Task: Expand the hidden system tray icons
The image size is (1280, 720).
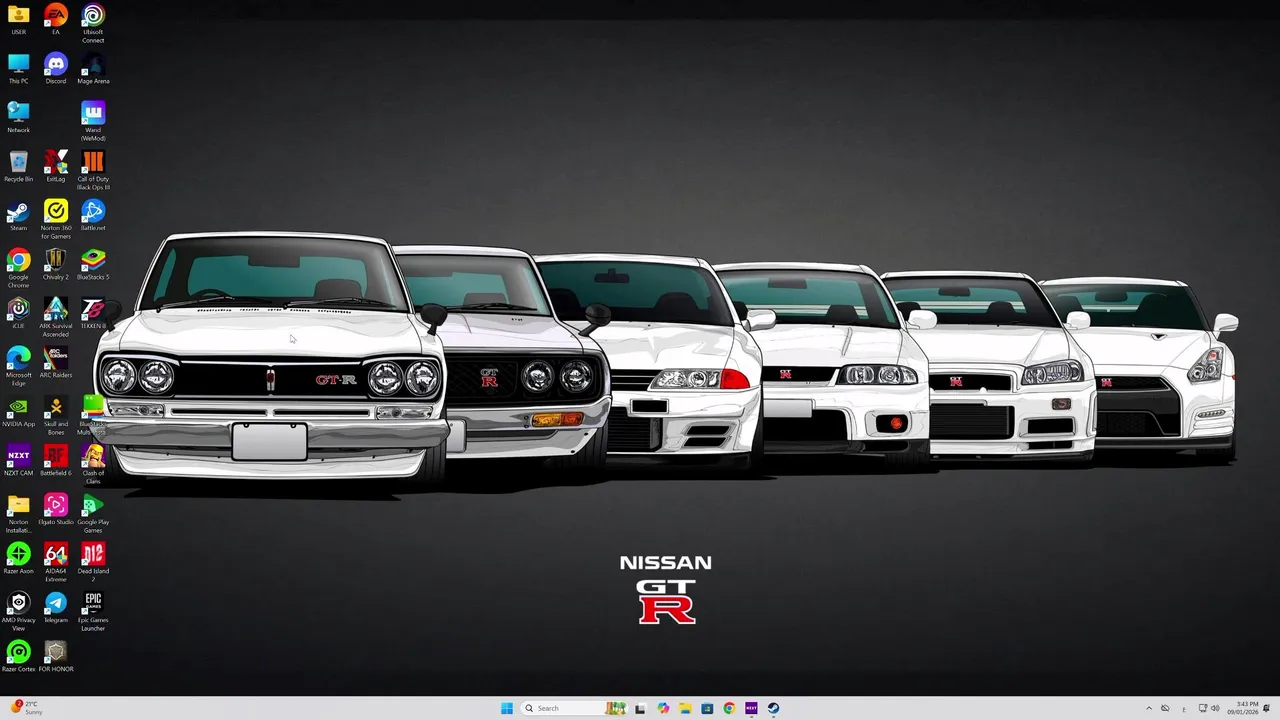Action: (1148, 708)
